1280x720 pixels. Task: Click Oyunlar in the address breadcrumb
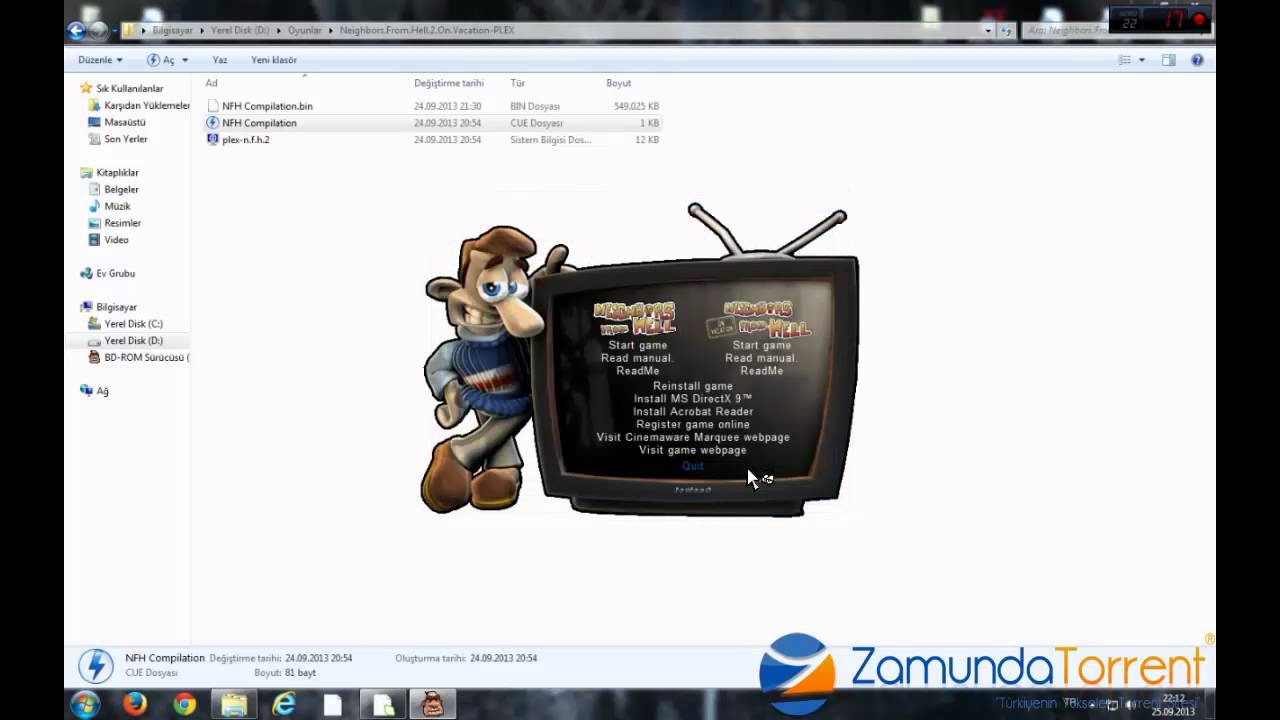coord(305,30)
